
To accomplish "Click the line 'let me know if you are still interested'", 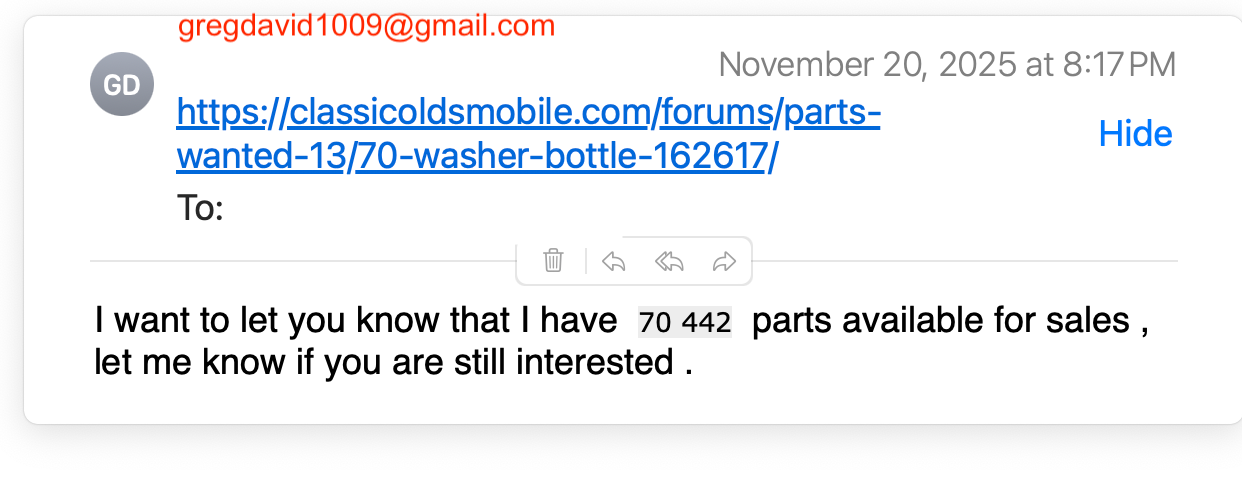I will (x=393, y=362).
